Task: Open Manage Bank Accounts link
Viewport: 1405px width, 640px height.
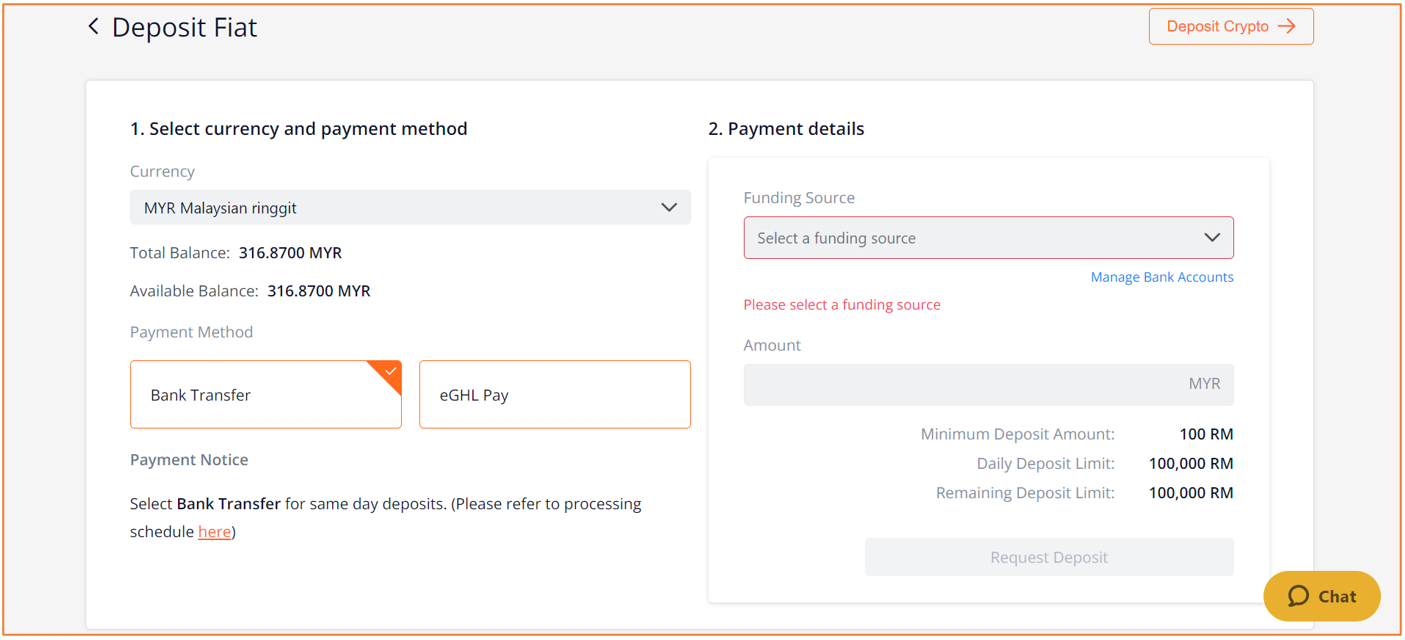Action: [x=1162, y=277]
